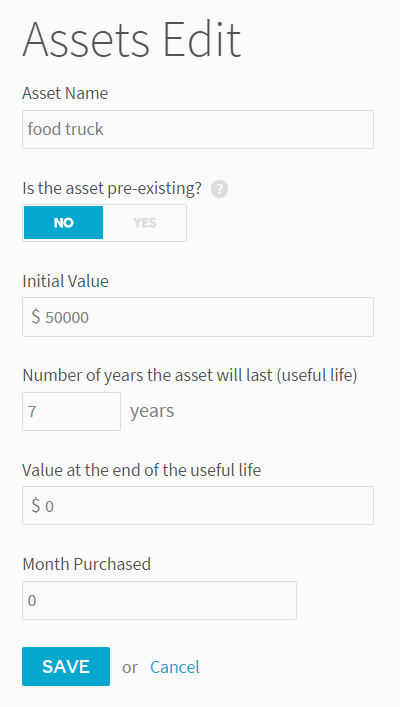Image resolution: width=400 pixels, height=707 pixels.
Task: Click the Is the asset pre-existing label
Action: (112, 188)
